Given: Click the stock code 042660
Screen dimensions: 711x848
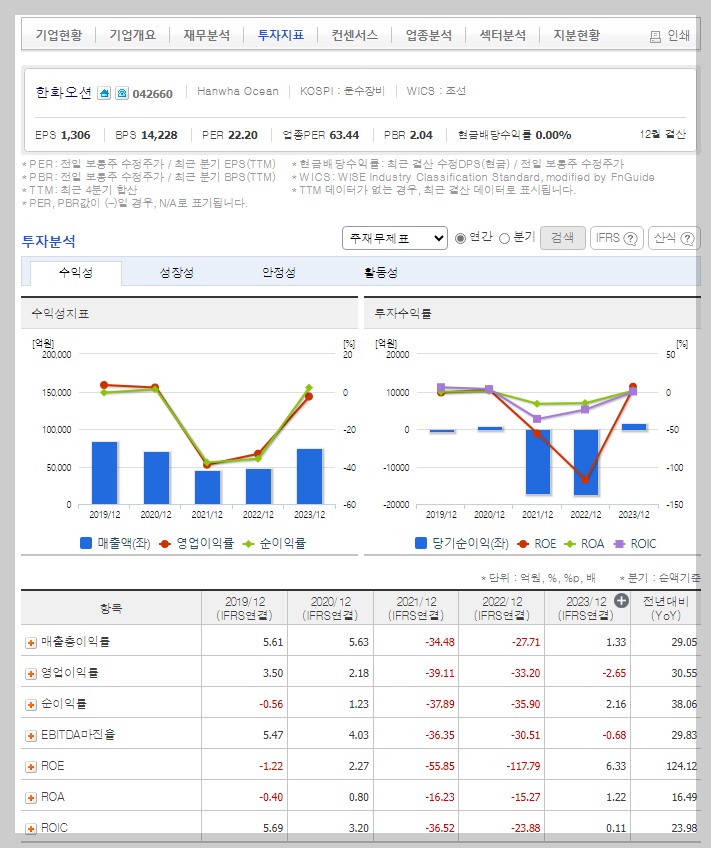Looking at the screenshot, I should [152, 94].
